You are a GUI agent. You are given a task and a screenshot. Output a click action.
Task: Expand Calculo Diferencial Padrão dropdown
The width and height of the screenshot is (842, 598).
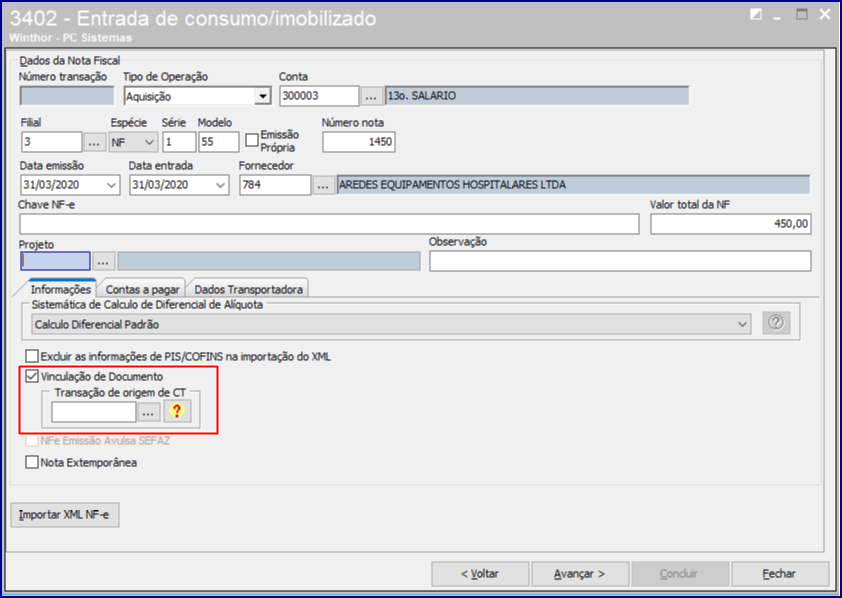[742, 324]
